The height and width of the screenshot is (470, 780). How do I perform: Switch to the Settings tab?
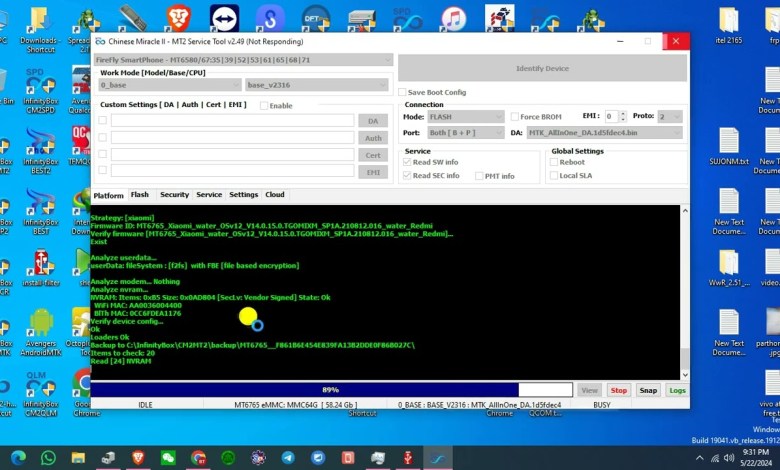[244, 194]
